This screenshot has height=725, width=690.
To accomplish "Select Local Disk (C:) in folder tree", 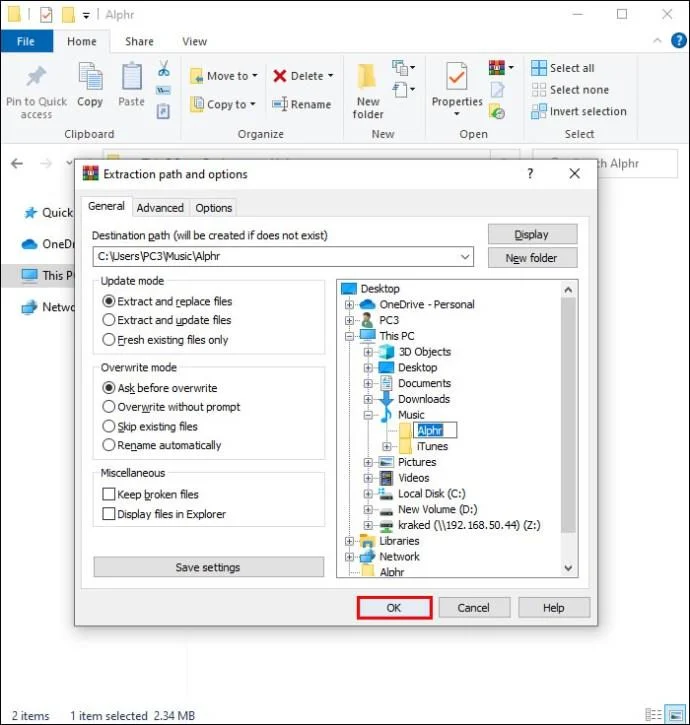I will click(431, 494).
